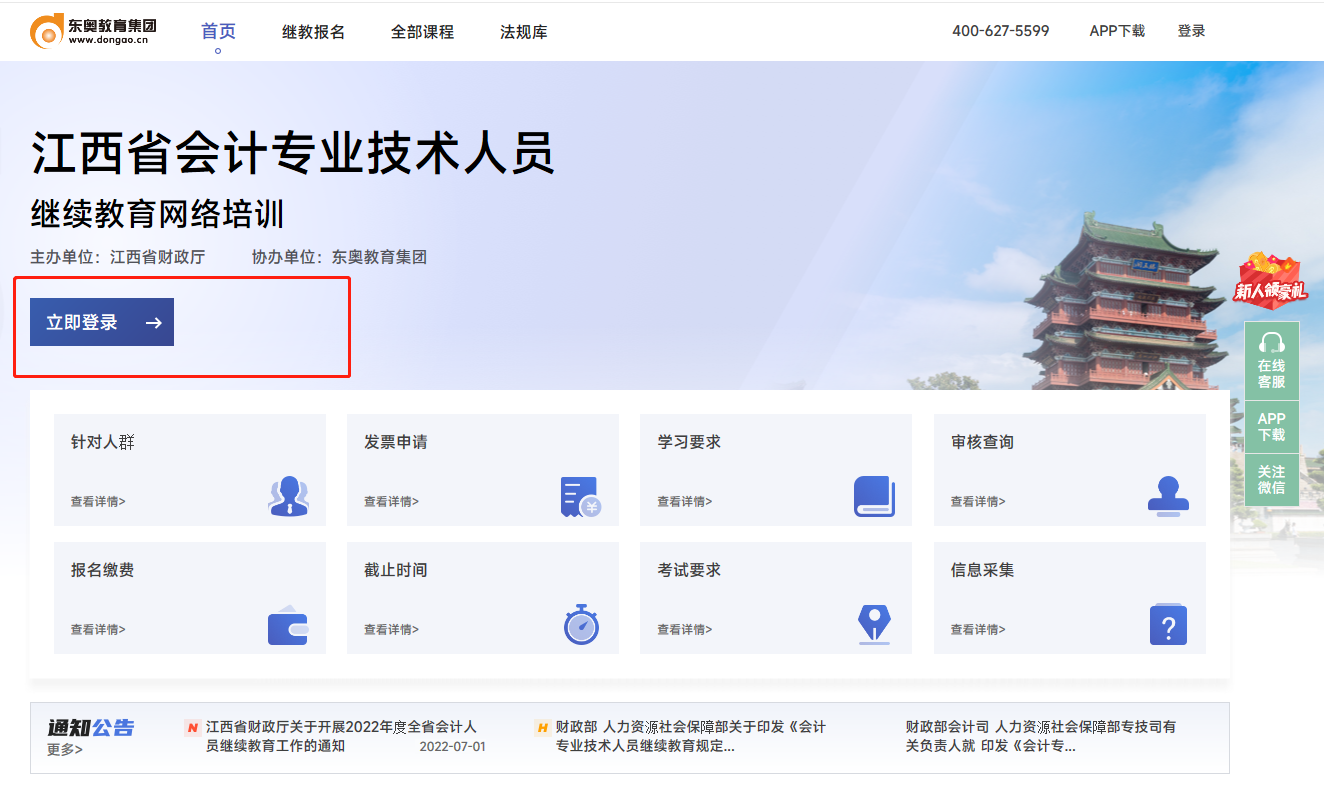Click the wallet icon on 报名缴费 card
The height and width of the screenshot is (798, 1324).
[x=289, y=625]
